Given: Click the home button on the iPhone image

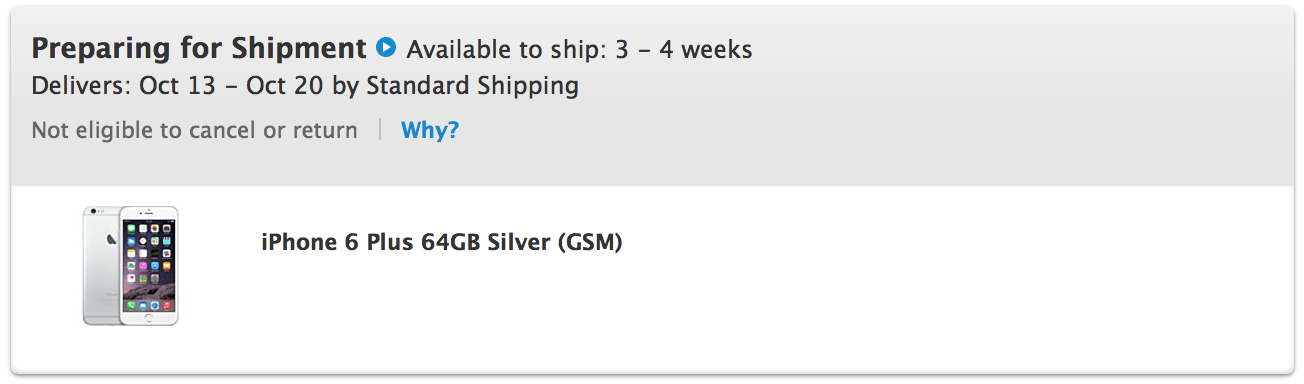Looking at the screenshot, I should [x=149, y=316].
